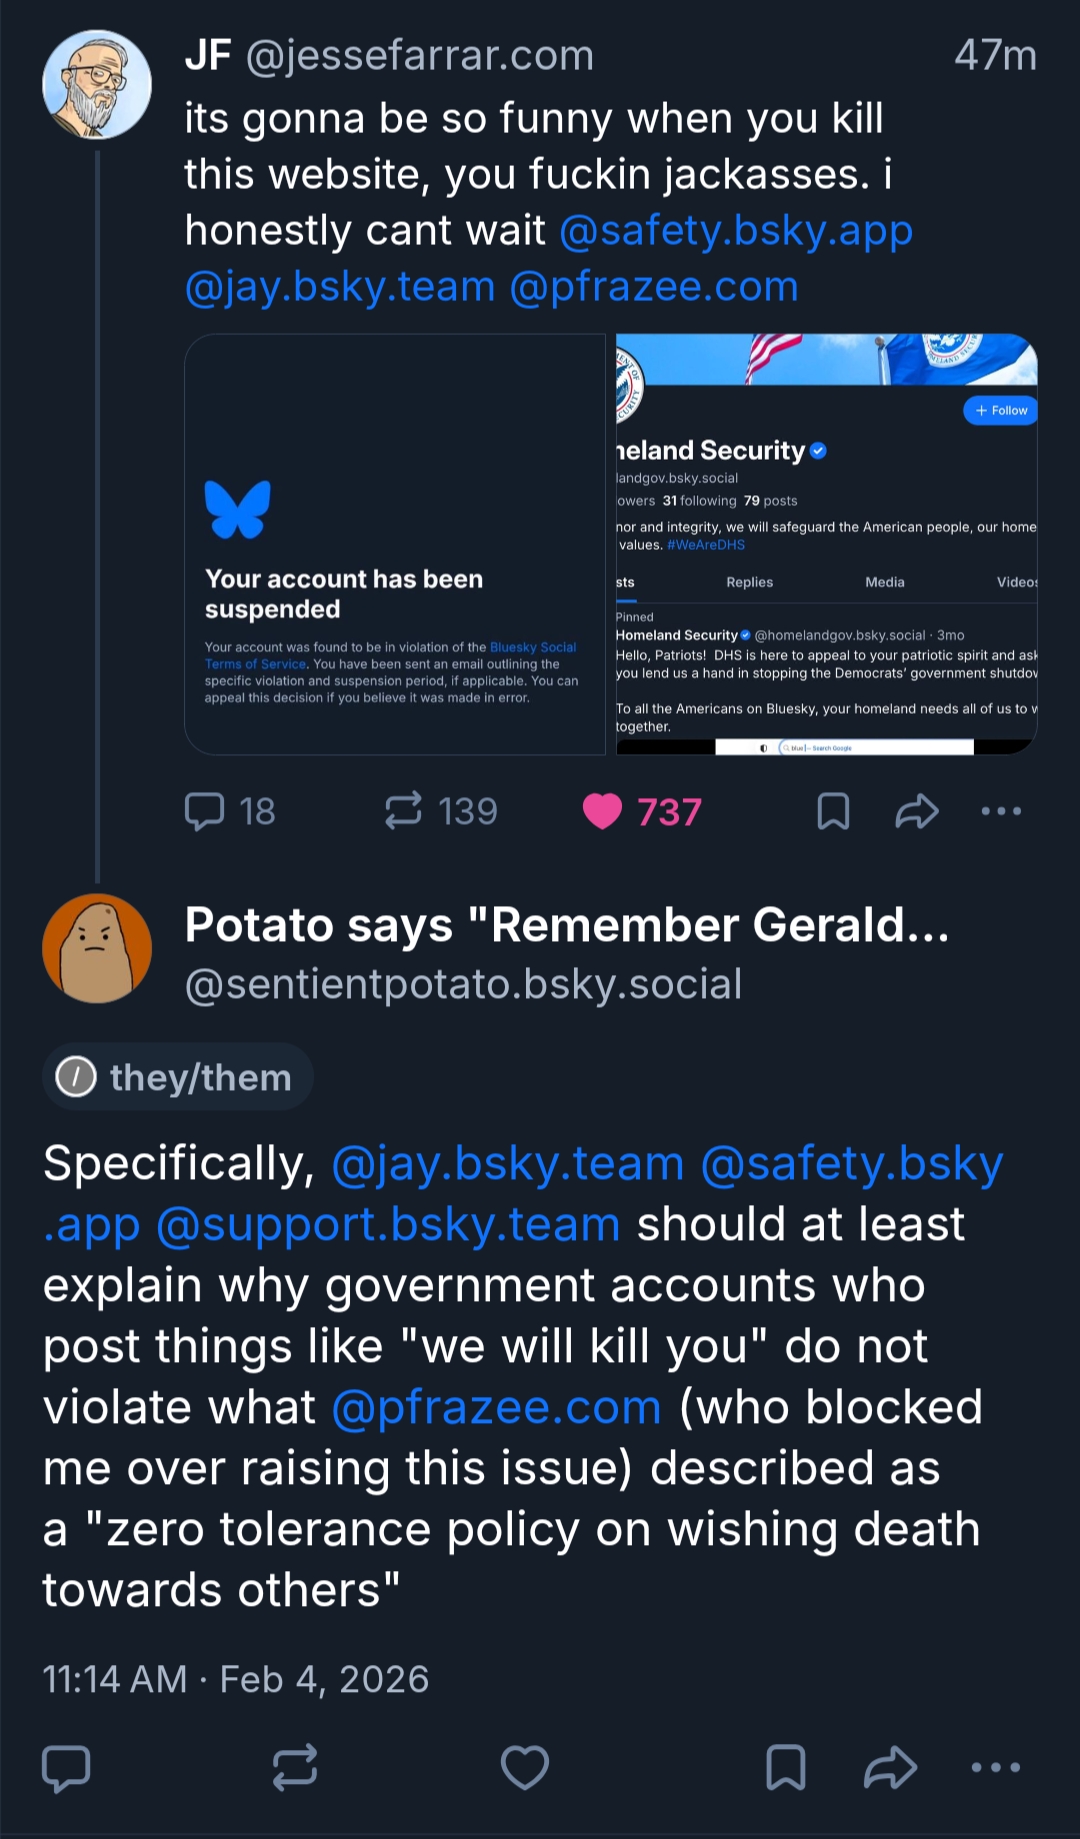1080x1839 pixels.
Task: Repost JF's post with 139 reposts
Action: (x=404, y=811)
